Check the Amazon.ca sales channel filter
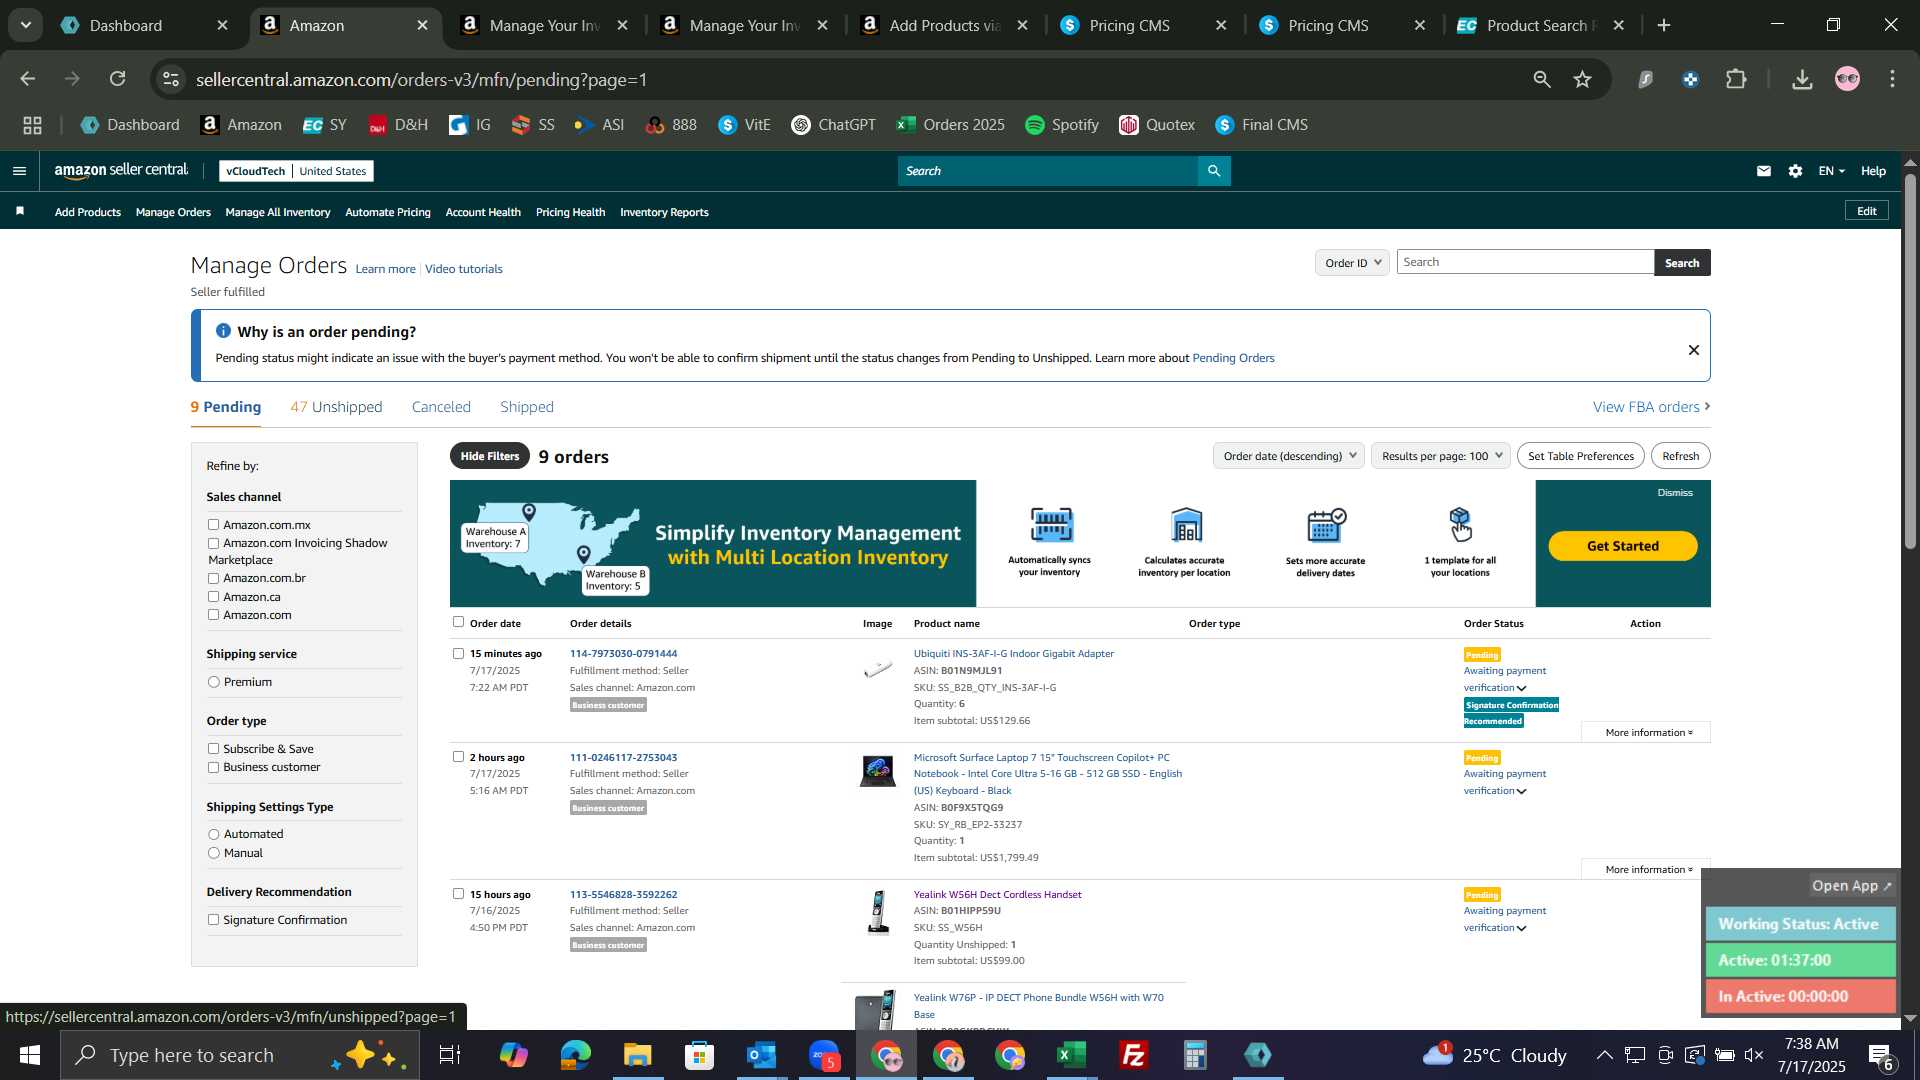 coord(213,597)
